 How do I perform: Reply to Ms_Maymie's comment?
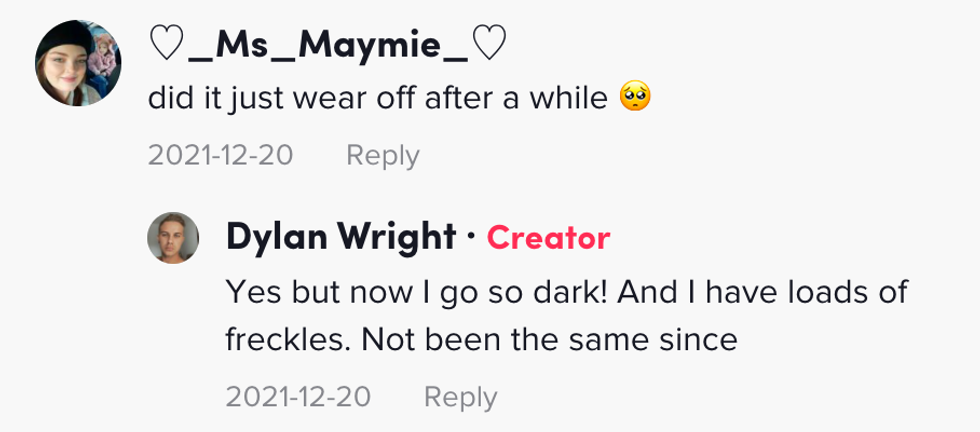click(x=382, y=156)
